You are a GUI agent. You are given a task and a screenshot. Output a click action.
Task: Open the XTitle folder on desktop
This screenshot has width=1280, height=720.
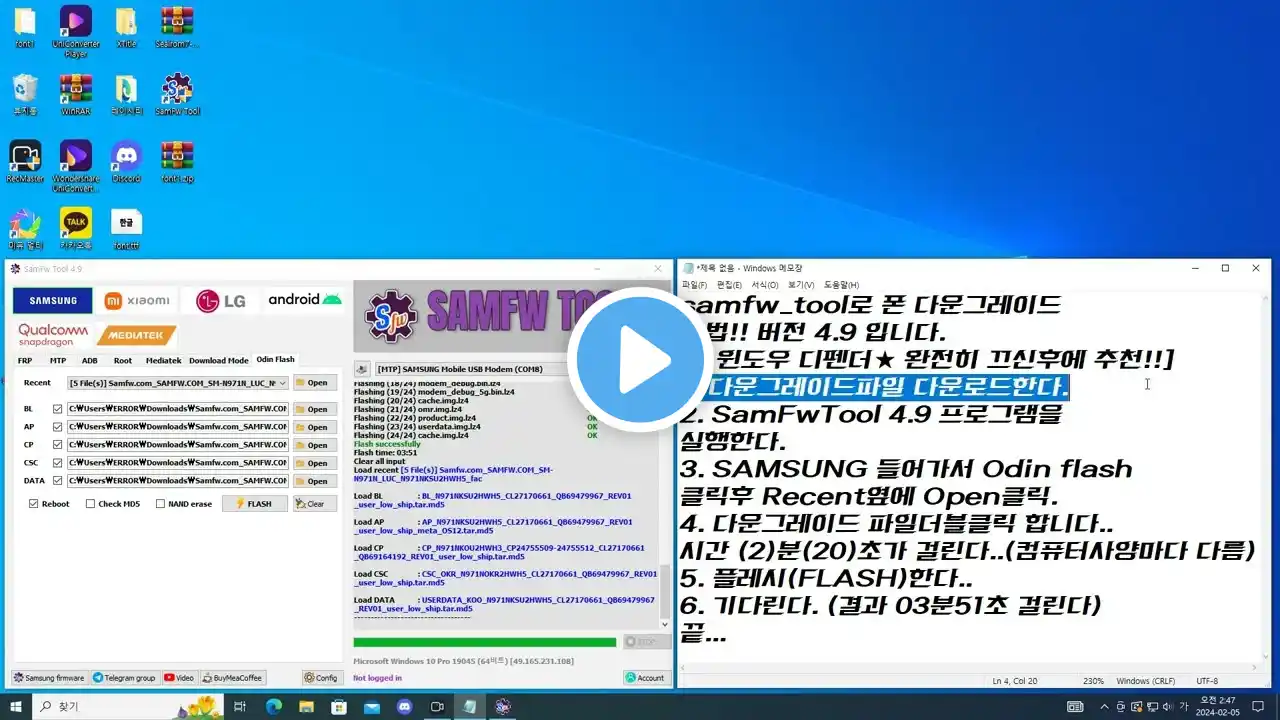point(126,27)
